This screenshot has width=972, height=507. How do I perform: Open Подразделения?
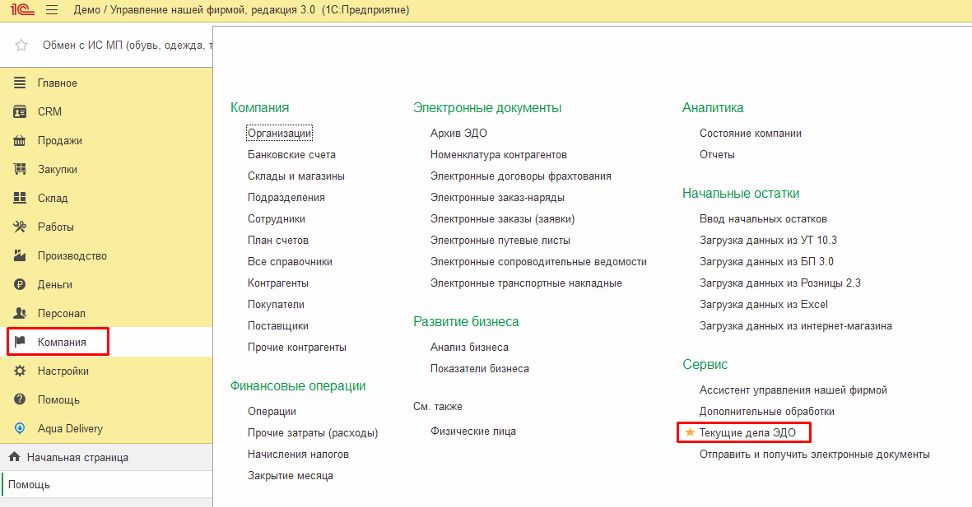(286, 197)
